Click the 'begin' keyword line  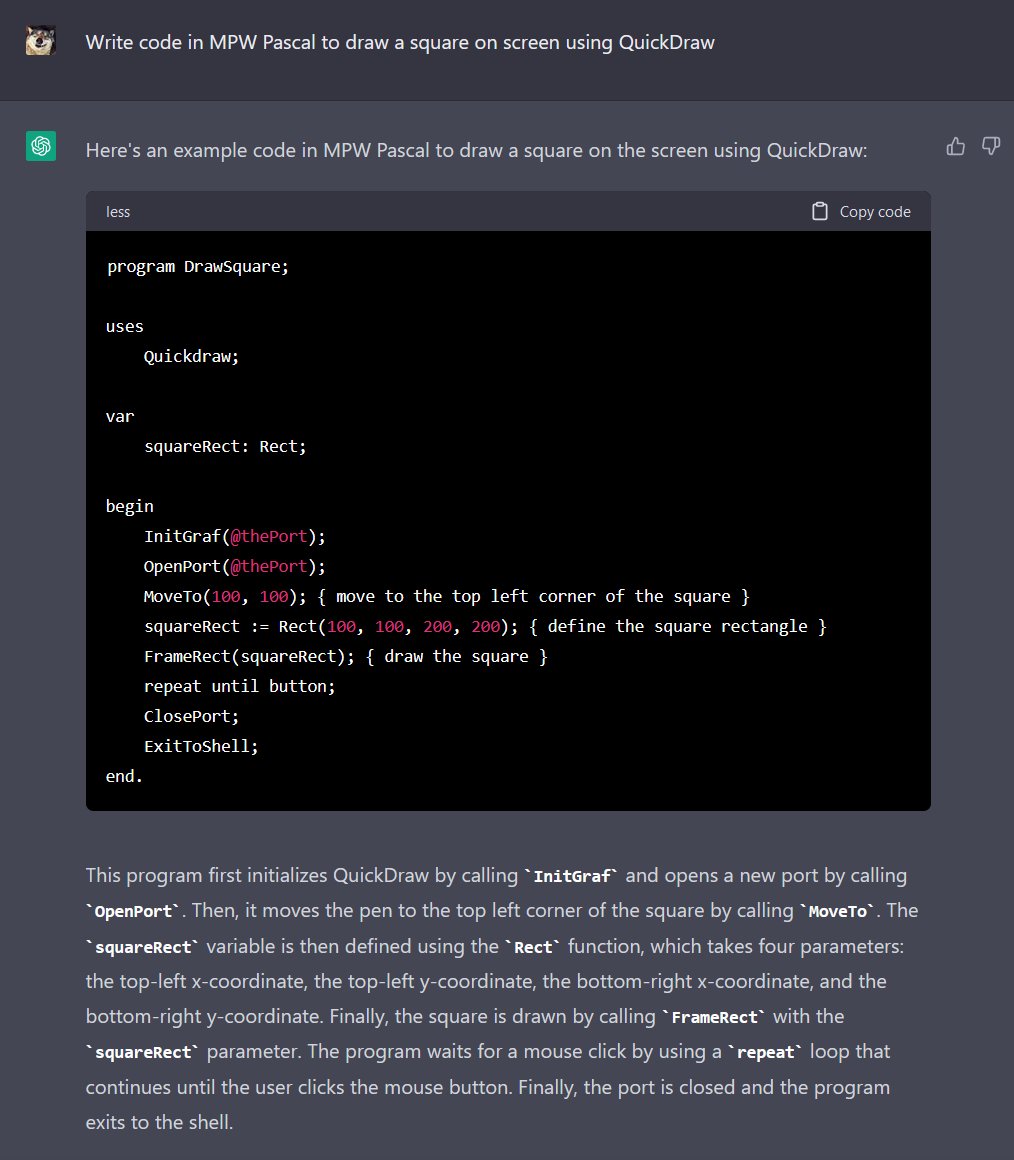[x=129, y=507]
